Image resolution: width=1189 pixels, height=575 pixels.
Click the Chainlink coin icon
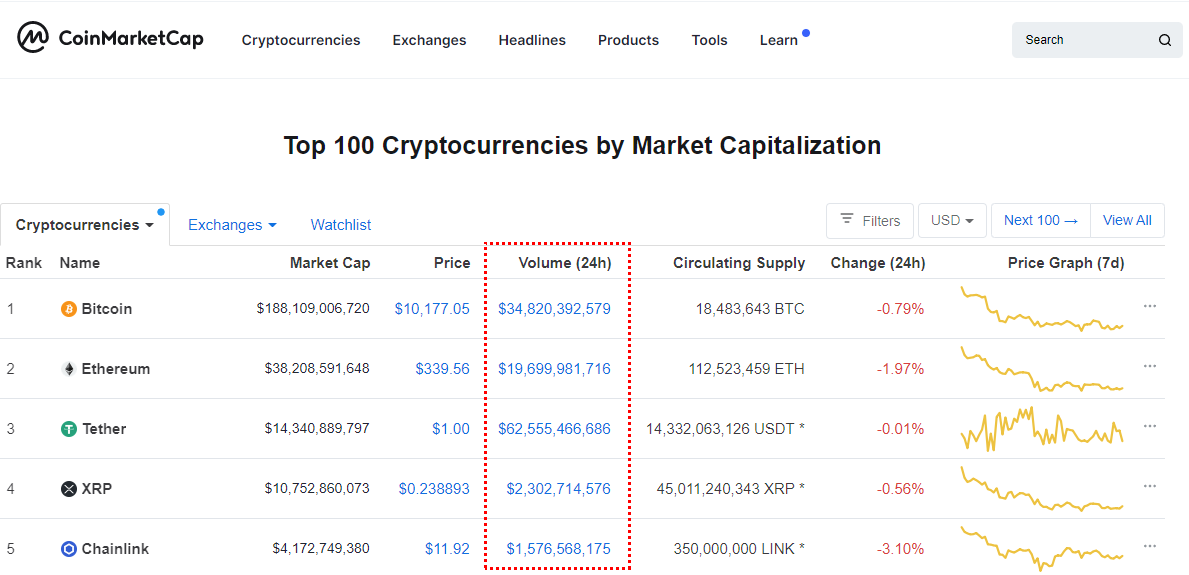(69, 549)
